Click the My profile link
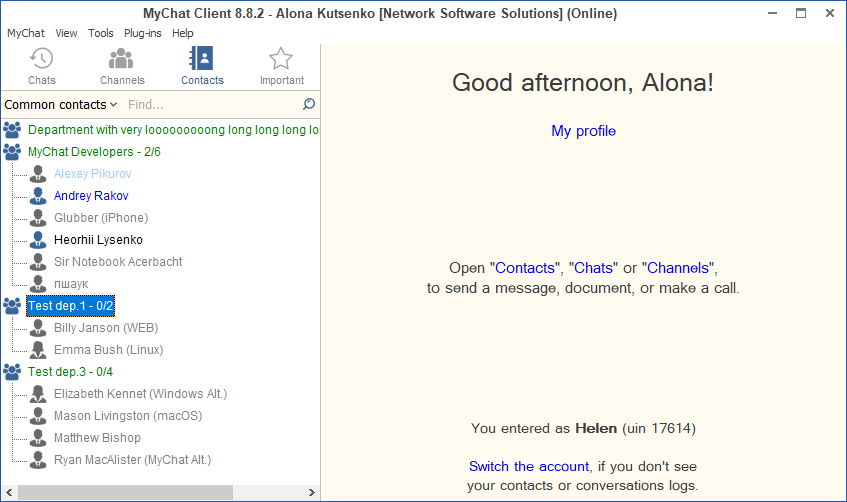Viewport: 847px width, 502px height. pyautogui.click(x=583, y=131)
